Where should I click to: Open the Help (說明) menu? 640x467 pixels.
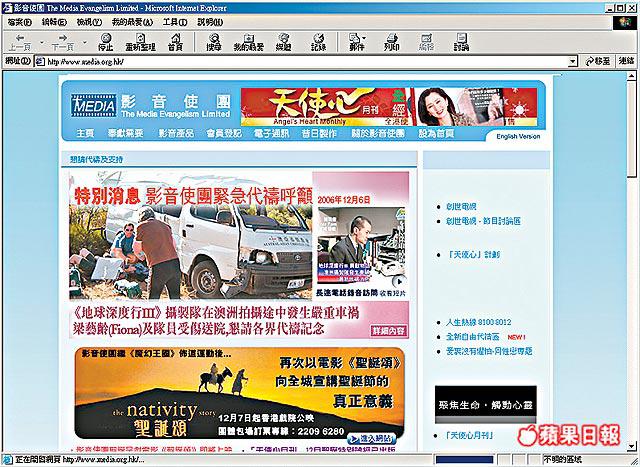(210, 22)
